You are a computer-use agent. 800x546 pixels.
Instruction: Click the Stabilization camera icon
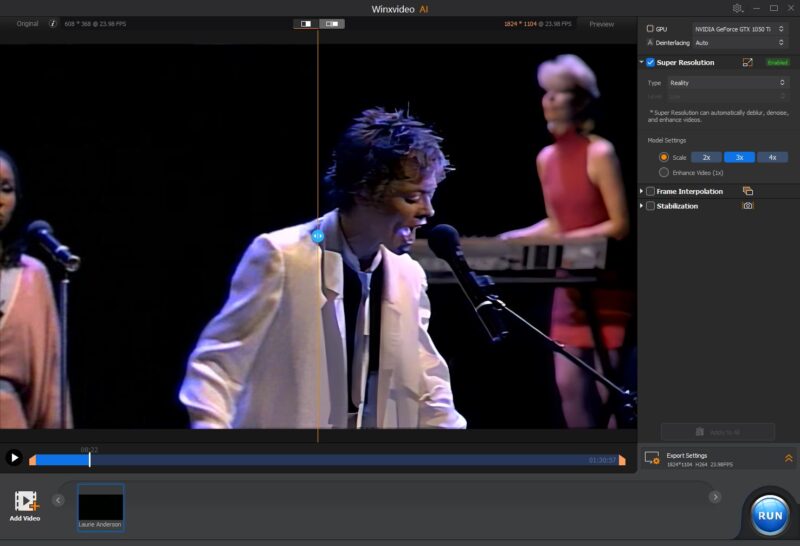(x=747, y=206)
